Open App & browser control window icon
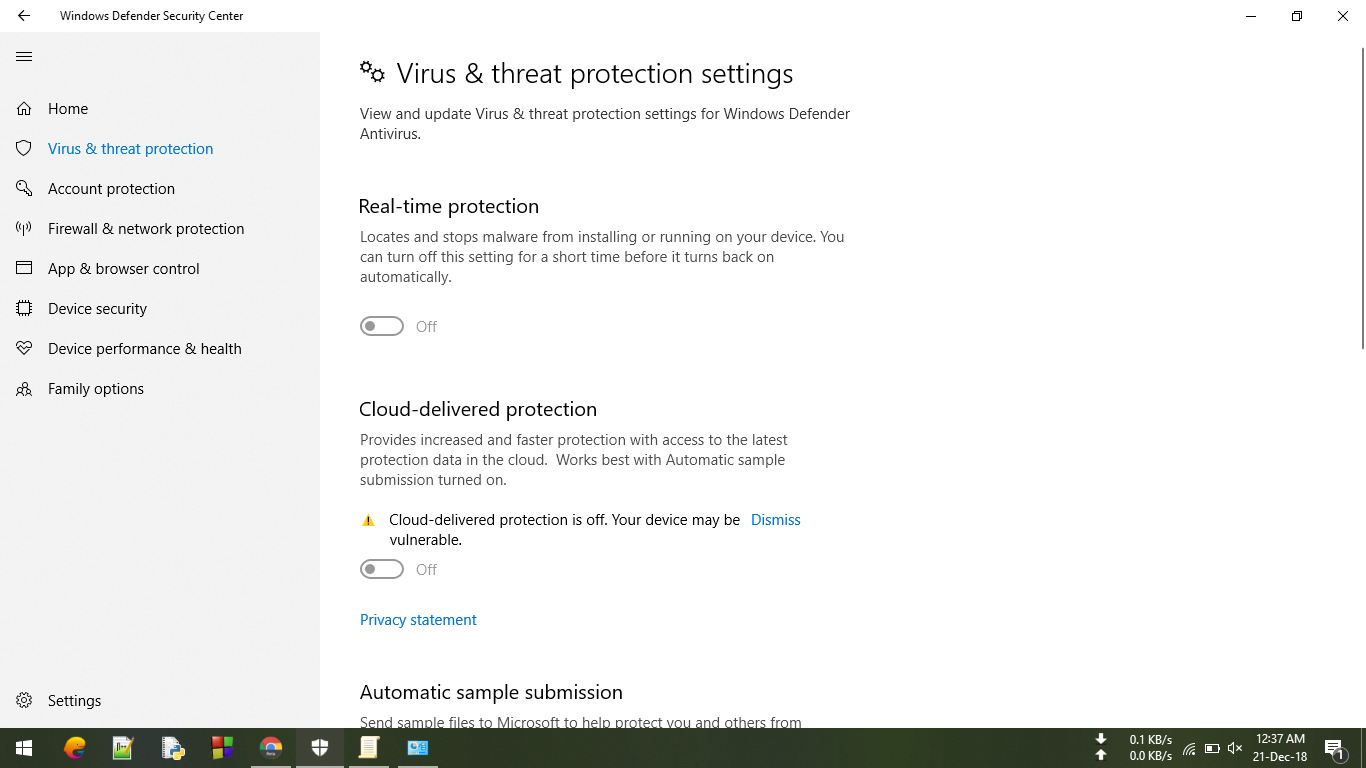Viewport: 1366px width, 768px height. tap(24, 268)
